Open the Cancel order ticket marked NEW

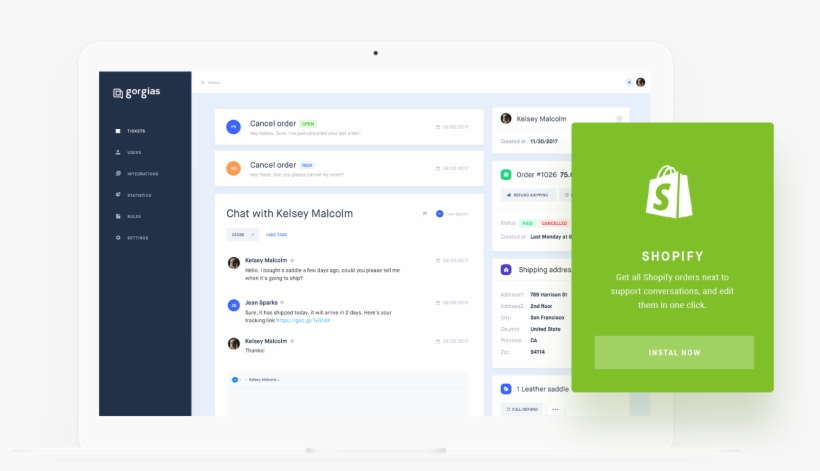point(349,168)
